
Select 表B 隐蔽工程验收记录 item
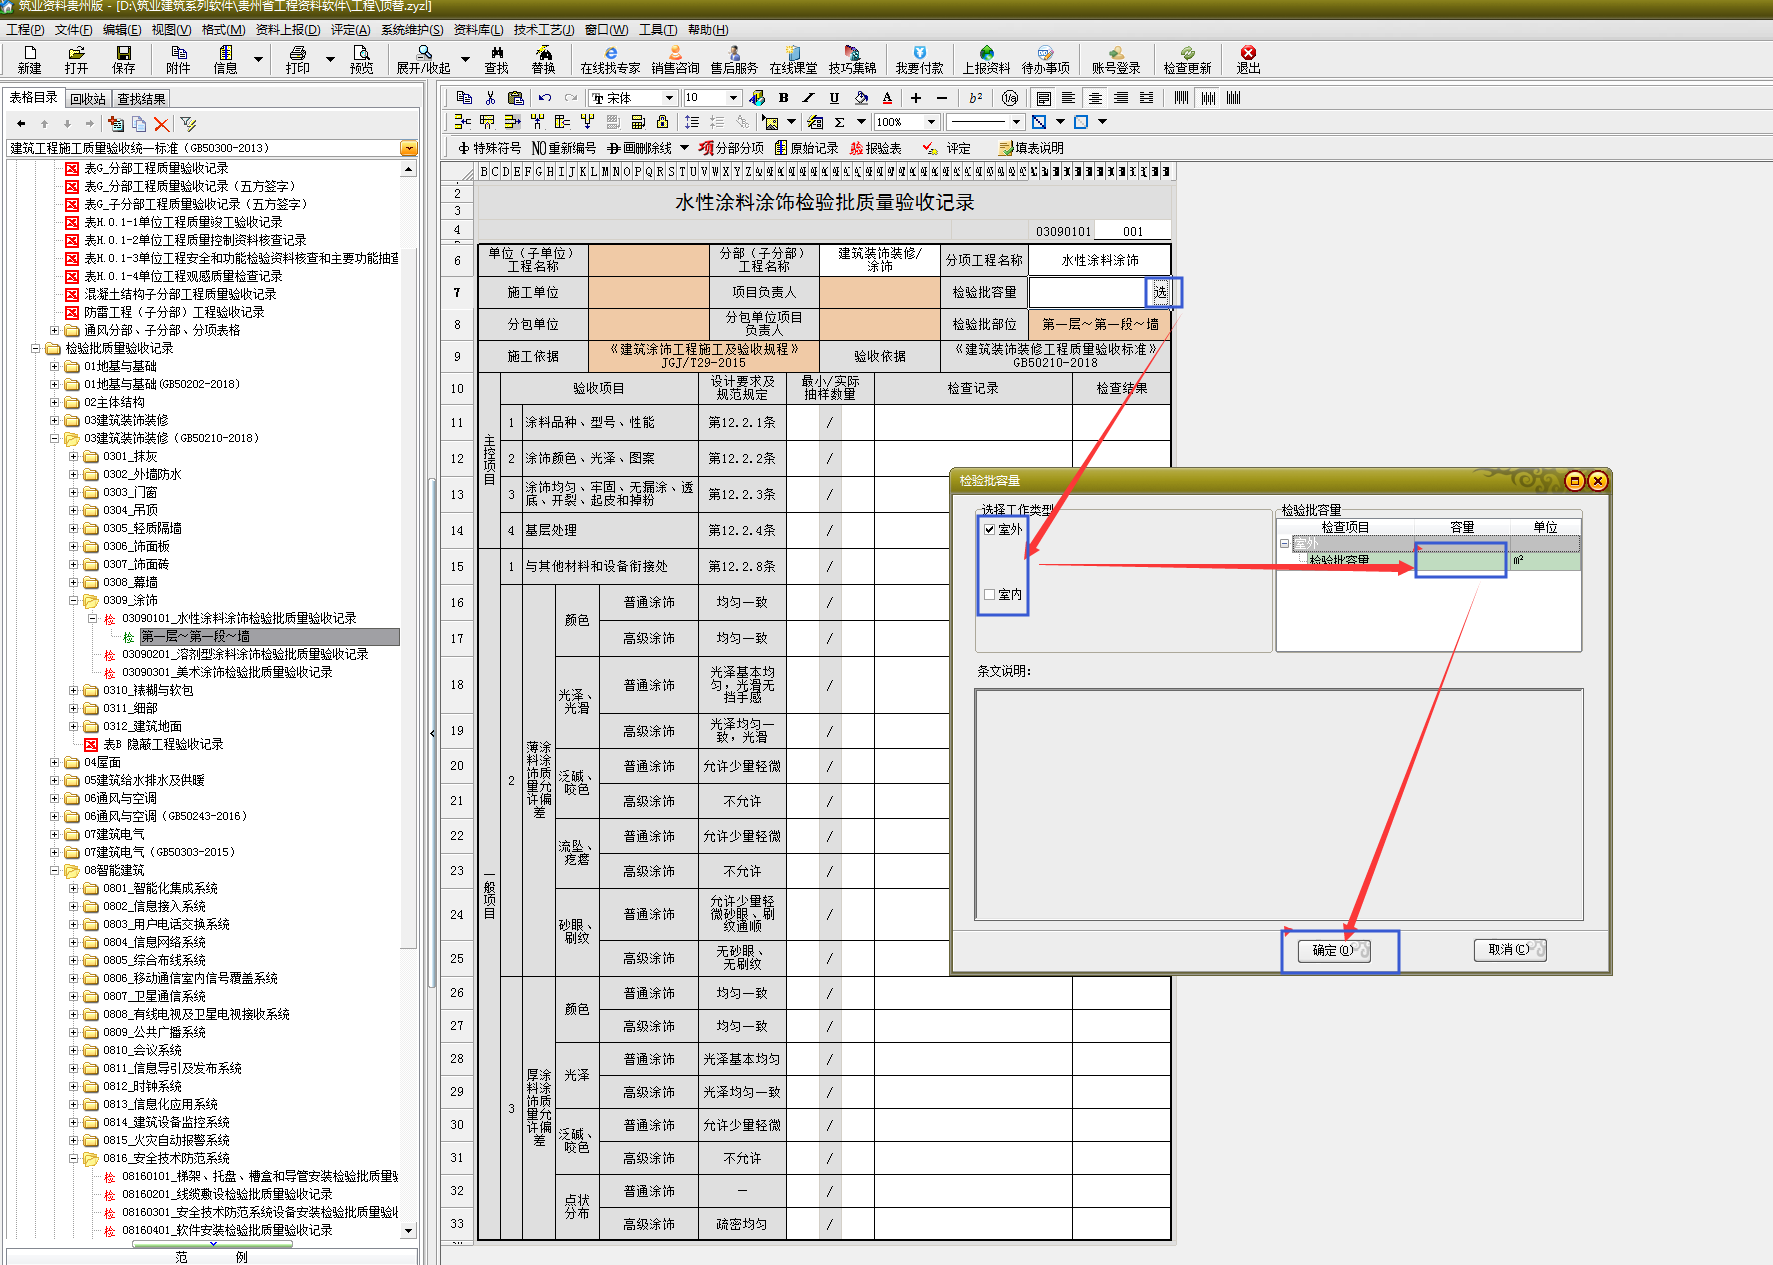pos(163,744)
